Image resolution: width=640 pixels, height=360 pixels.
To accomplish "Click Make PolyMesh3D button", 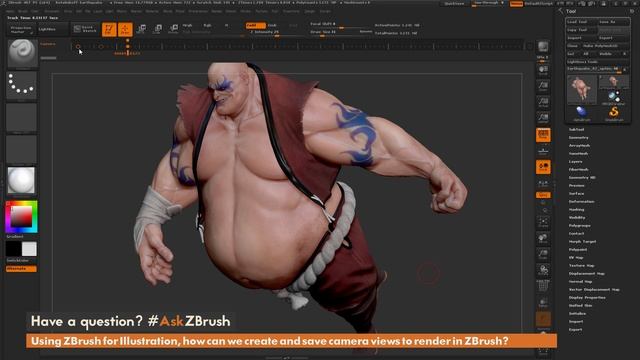I will click(x=605, y=46).
